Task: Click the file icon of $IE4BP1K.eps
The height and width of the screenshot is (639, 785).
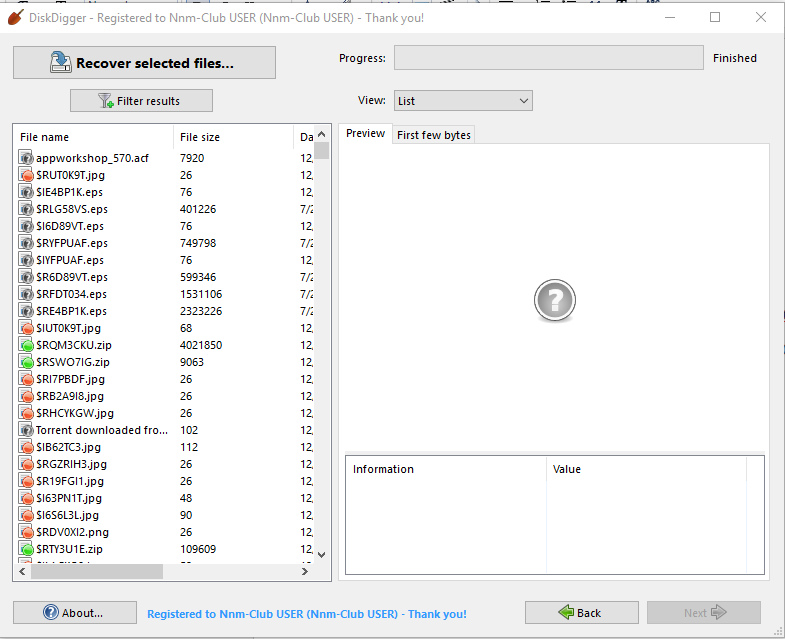Action: [26, 192]
